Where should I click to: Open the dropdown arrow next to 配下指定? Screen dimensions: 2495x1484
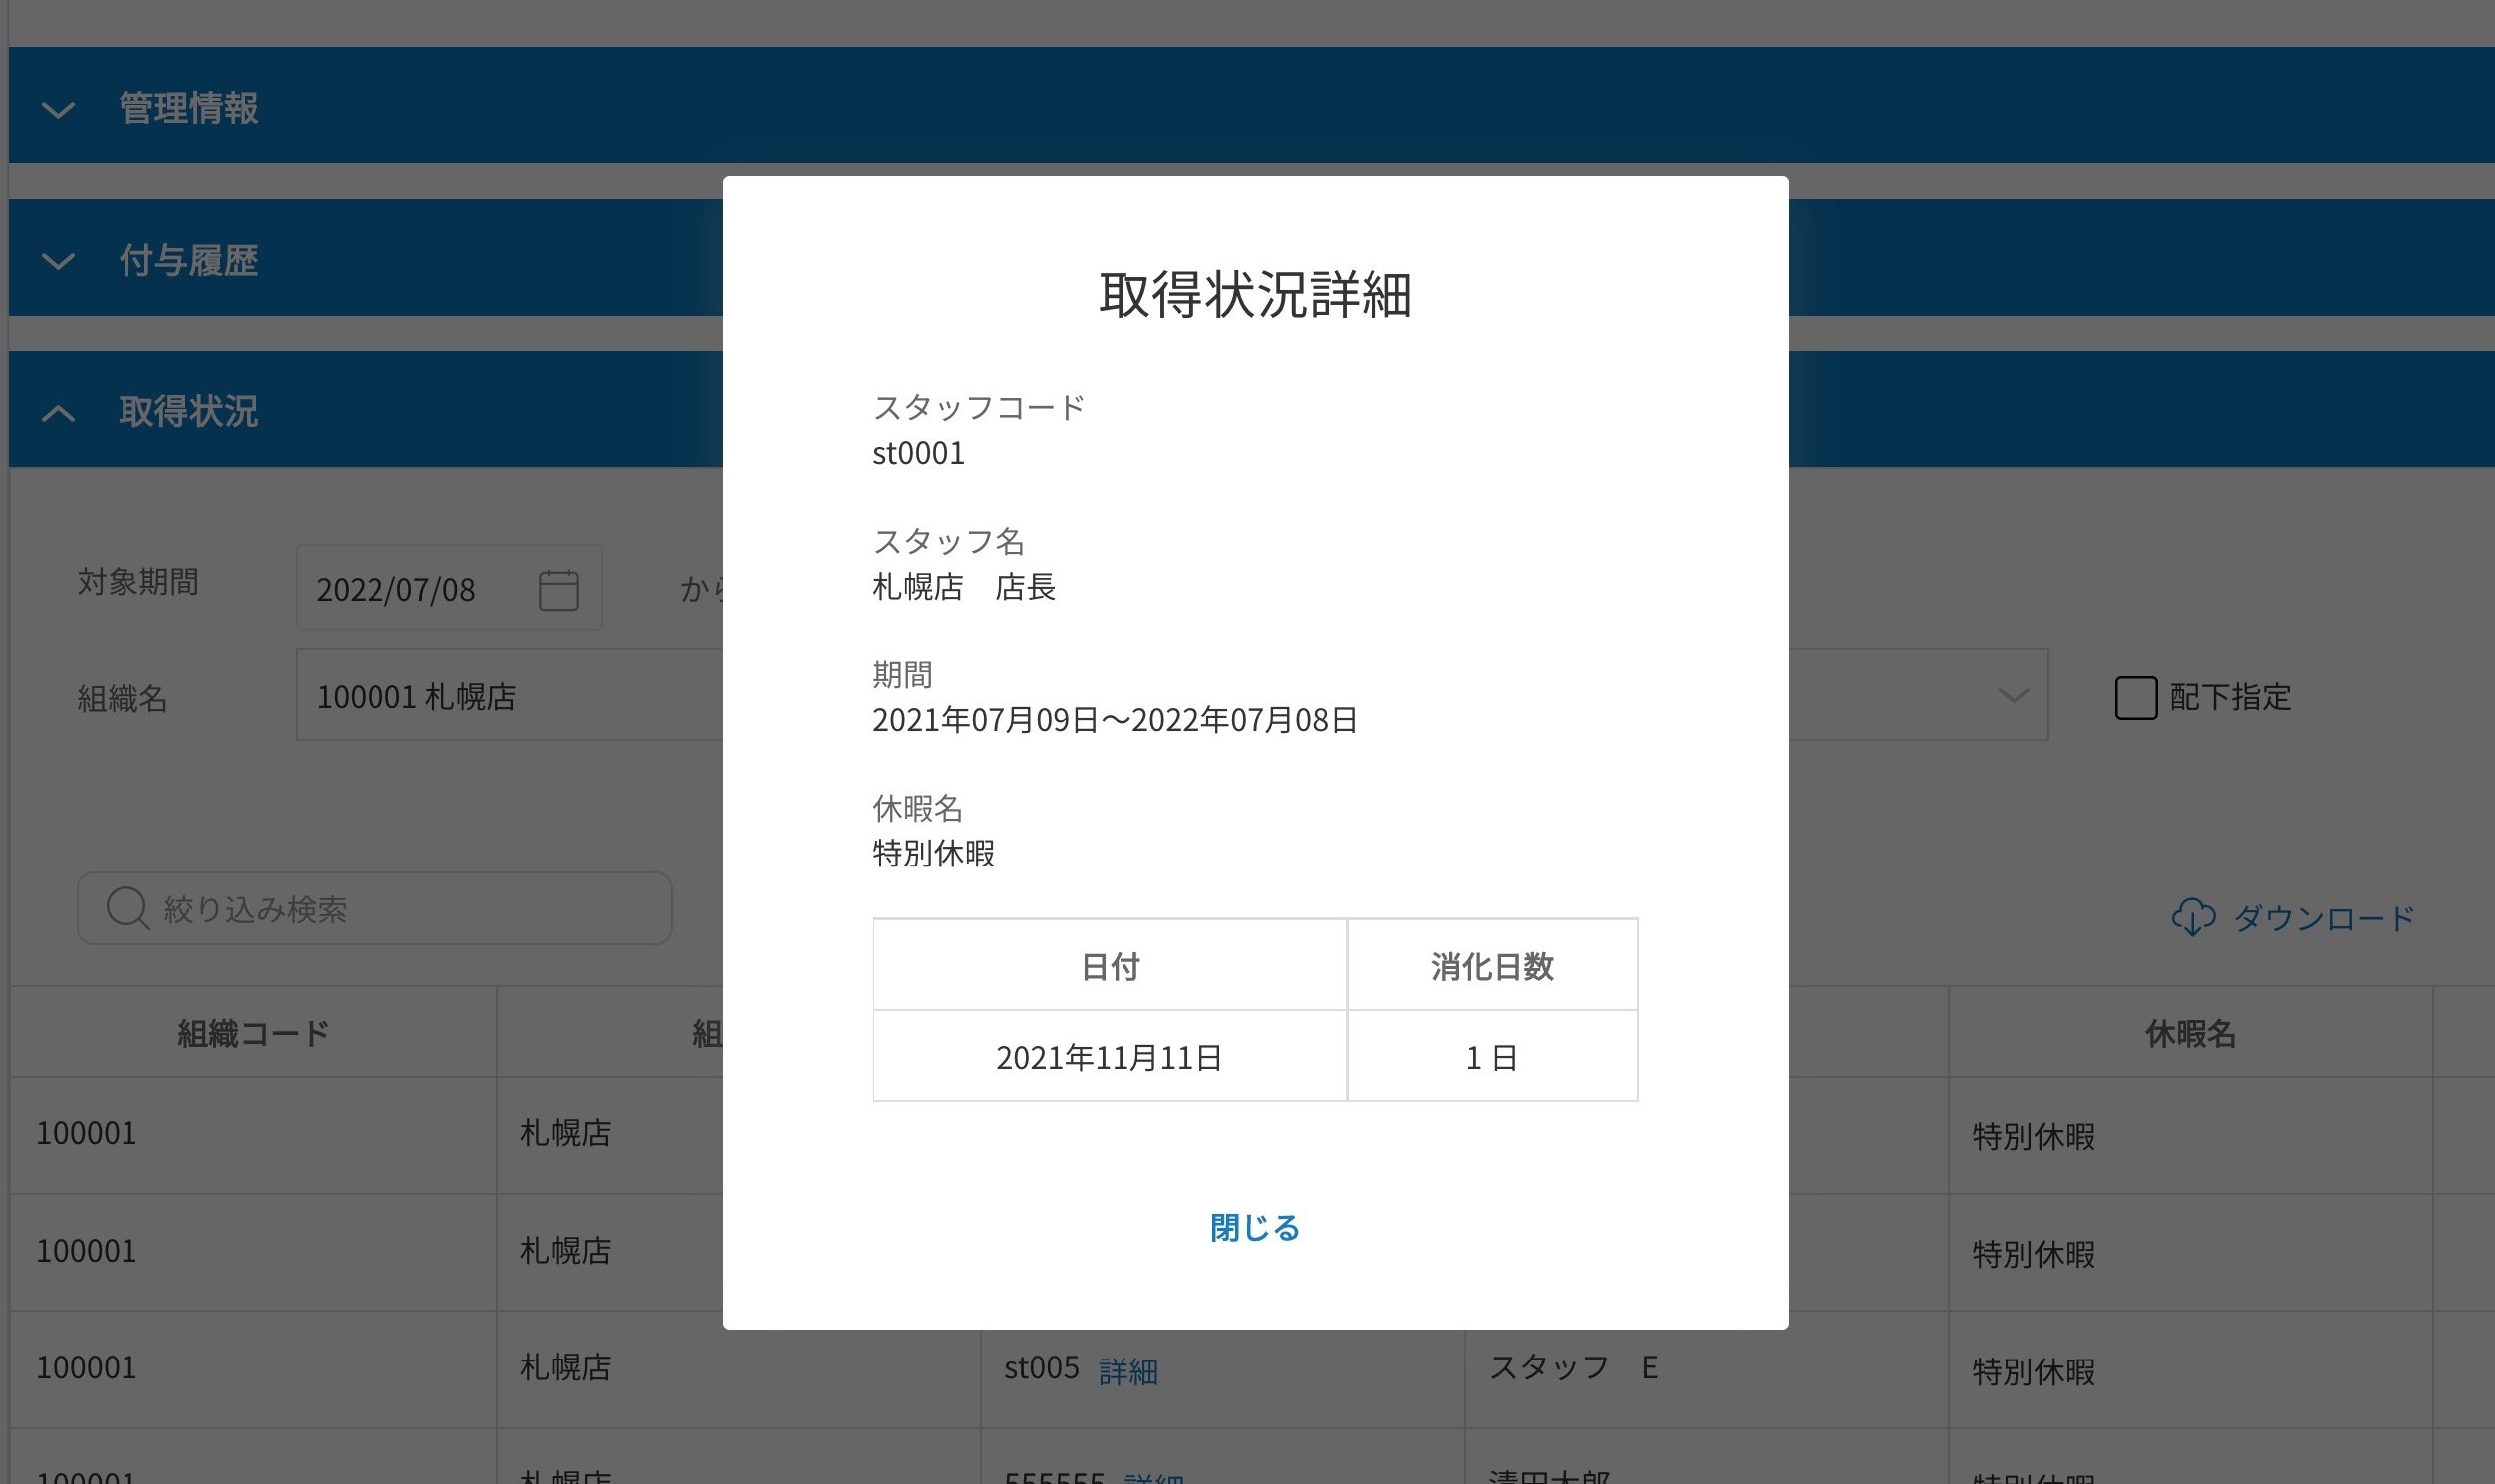2012,695
